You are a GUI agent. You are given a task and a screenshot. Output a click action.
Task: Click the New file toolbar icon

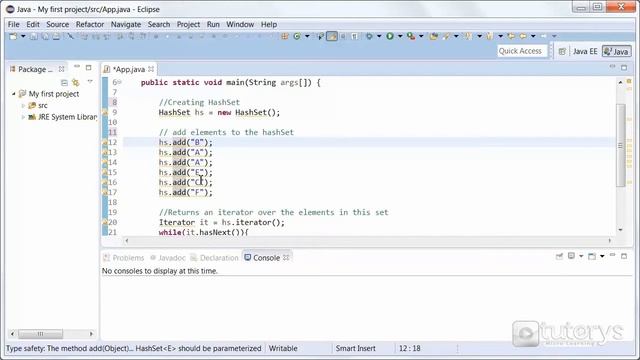point(13,36)
